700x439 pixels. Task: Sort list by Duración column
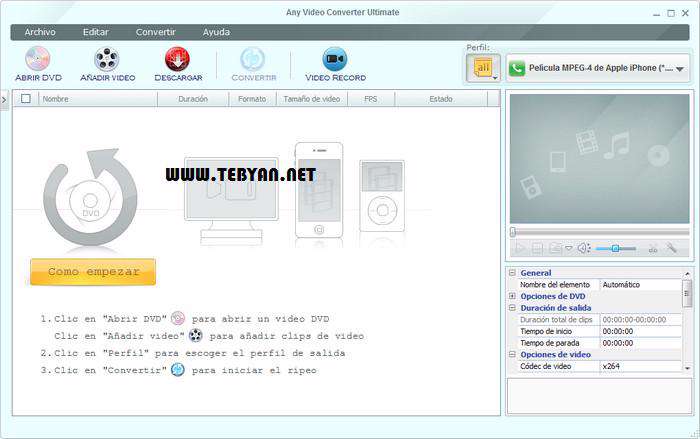[x=193, y=99]
